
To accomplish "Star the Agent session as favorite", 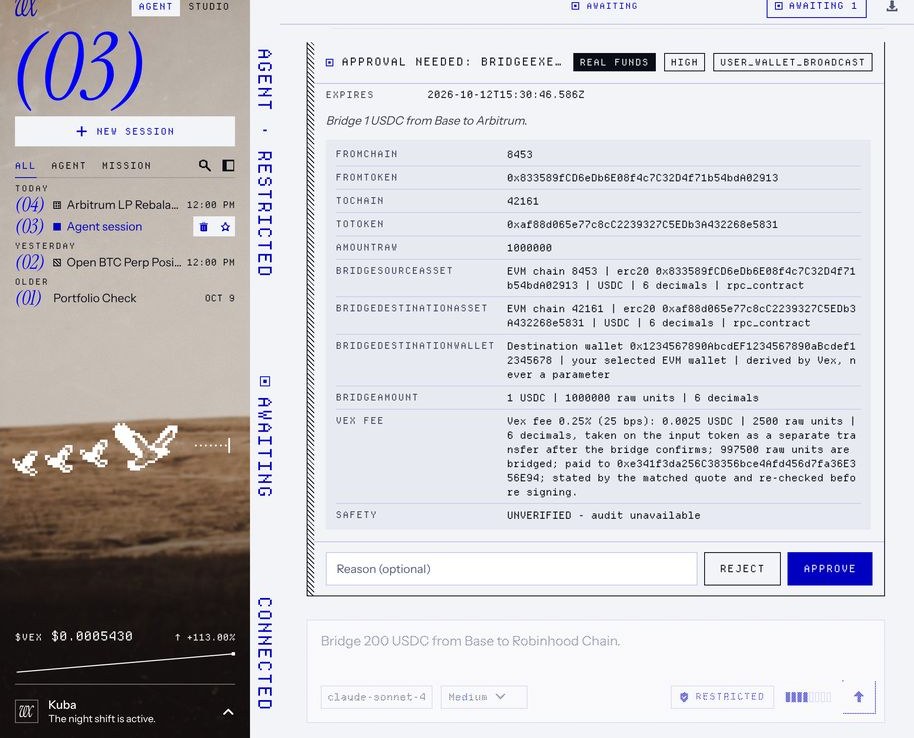I will [225, 227].
